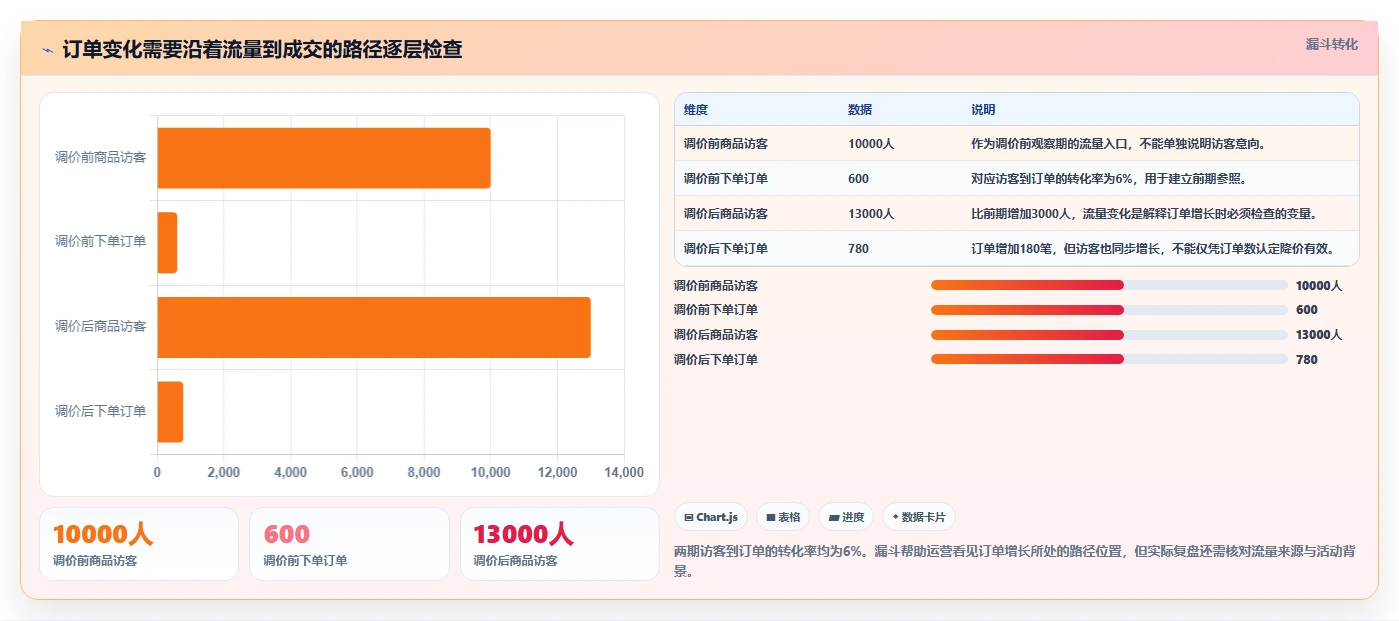Click the chart y-axis label 调价前下单订单
This screenshot has width=1399, height=621.
(x=100, y=241)
